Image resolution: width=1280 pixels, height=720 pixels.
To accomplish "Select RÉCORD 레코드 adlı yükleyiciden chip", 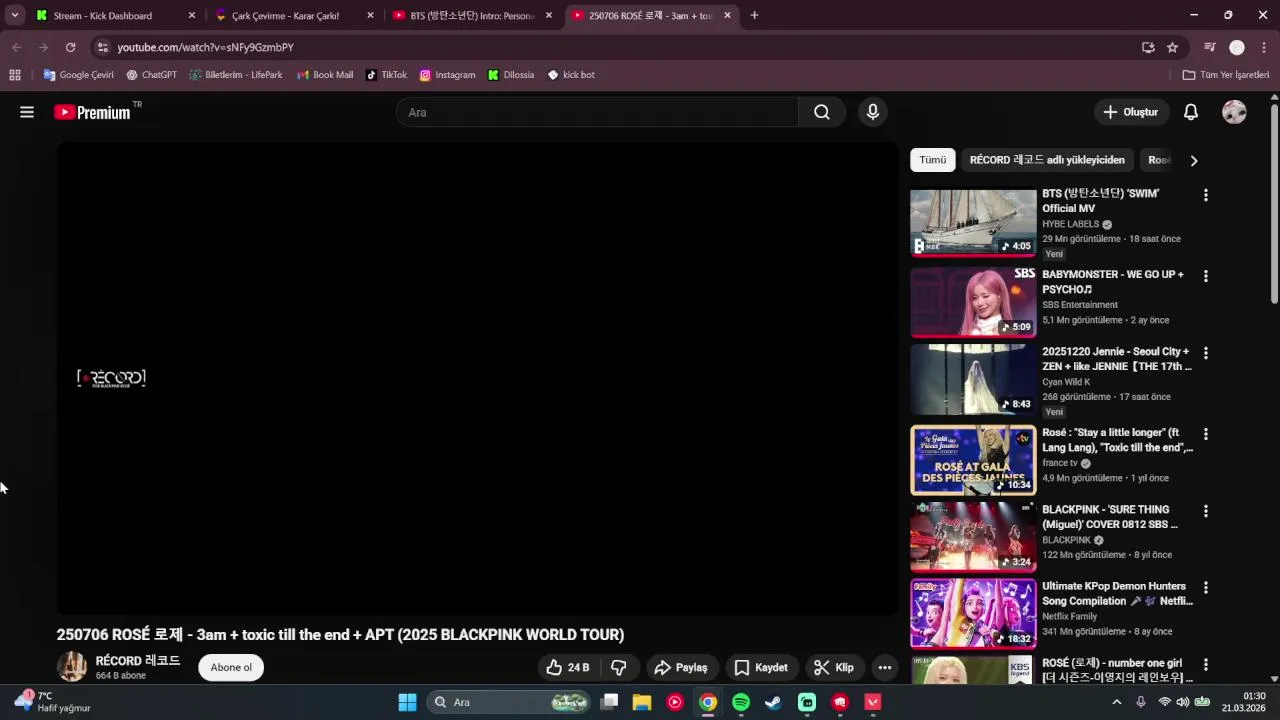I will 1047,160.
